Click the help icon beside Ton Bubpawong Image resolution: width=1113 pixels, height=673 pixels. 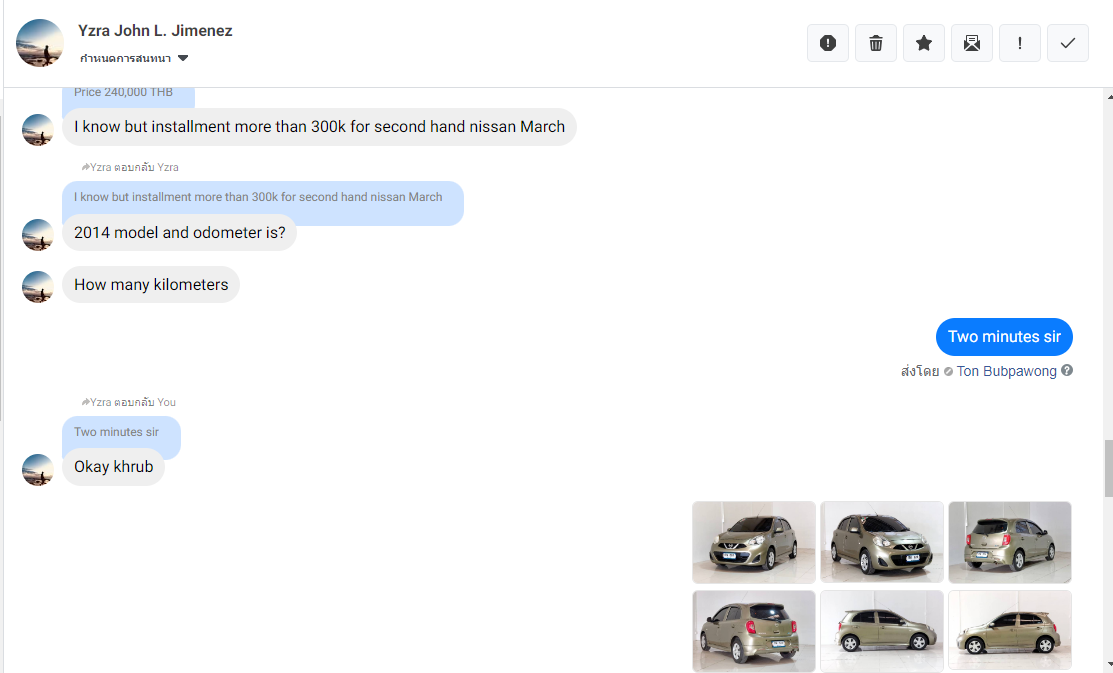(x=1067, y=371)
